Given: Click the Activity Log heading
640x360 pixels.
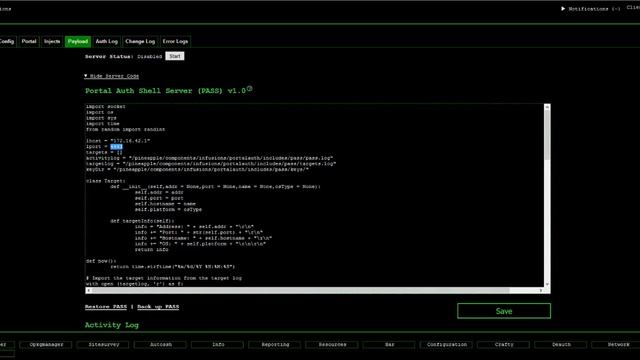Looking at the screenshot, I should (112, 325).
